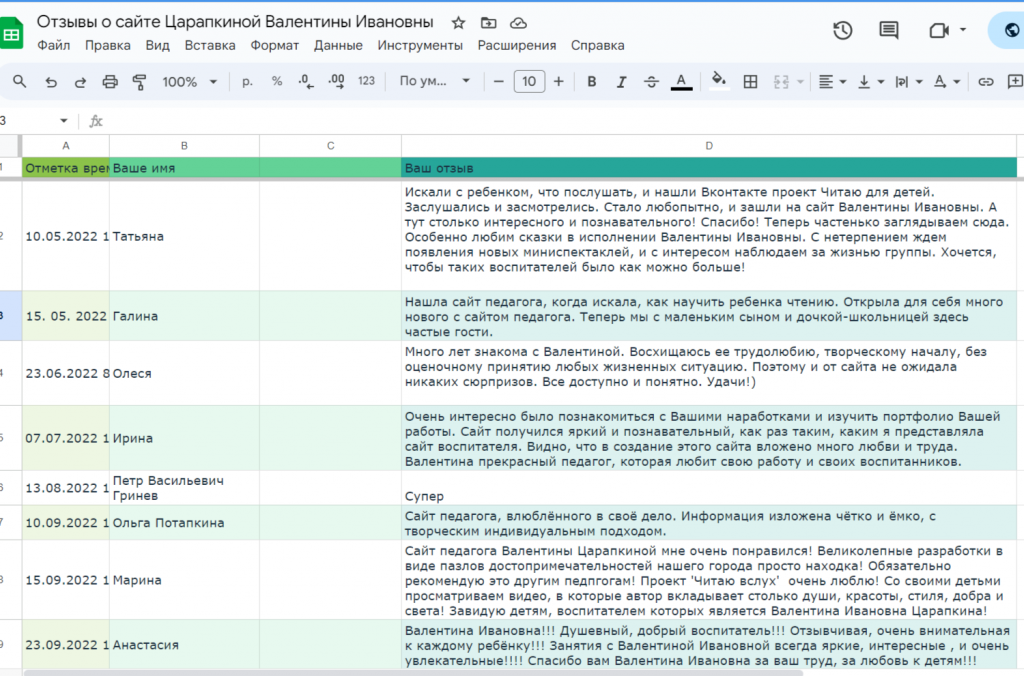Open the fill color bucket
Image resolution: width=1024 pixels, height=676 pixels.
tap(717, 82)
